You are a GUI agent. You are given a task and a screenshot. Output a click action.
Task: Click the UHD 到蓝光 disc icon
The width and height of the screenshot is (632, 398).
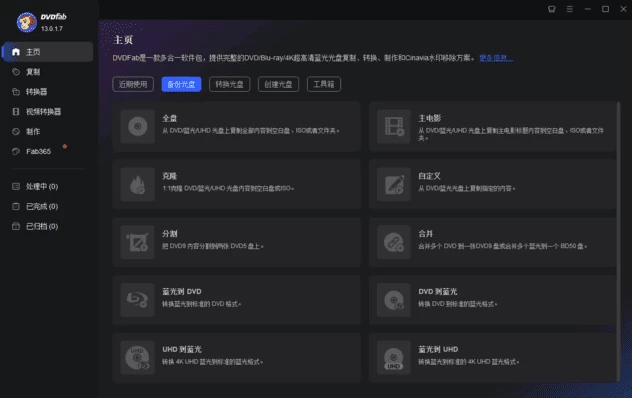tap(137, 358)
